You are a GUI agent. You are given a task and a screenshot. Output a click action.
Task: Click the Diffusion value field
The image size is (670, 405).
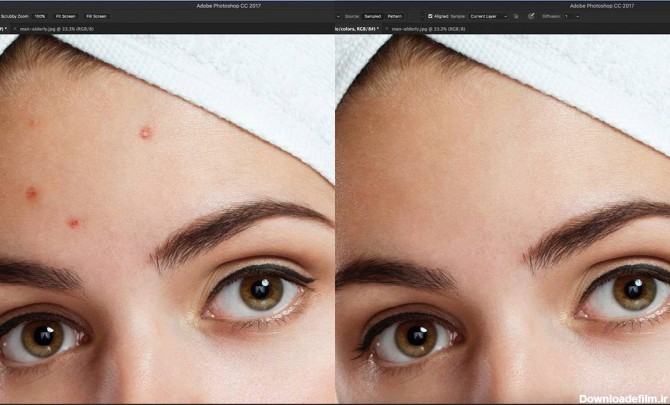point(567,16)
